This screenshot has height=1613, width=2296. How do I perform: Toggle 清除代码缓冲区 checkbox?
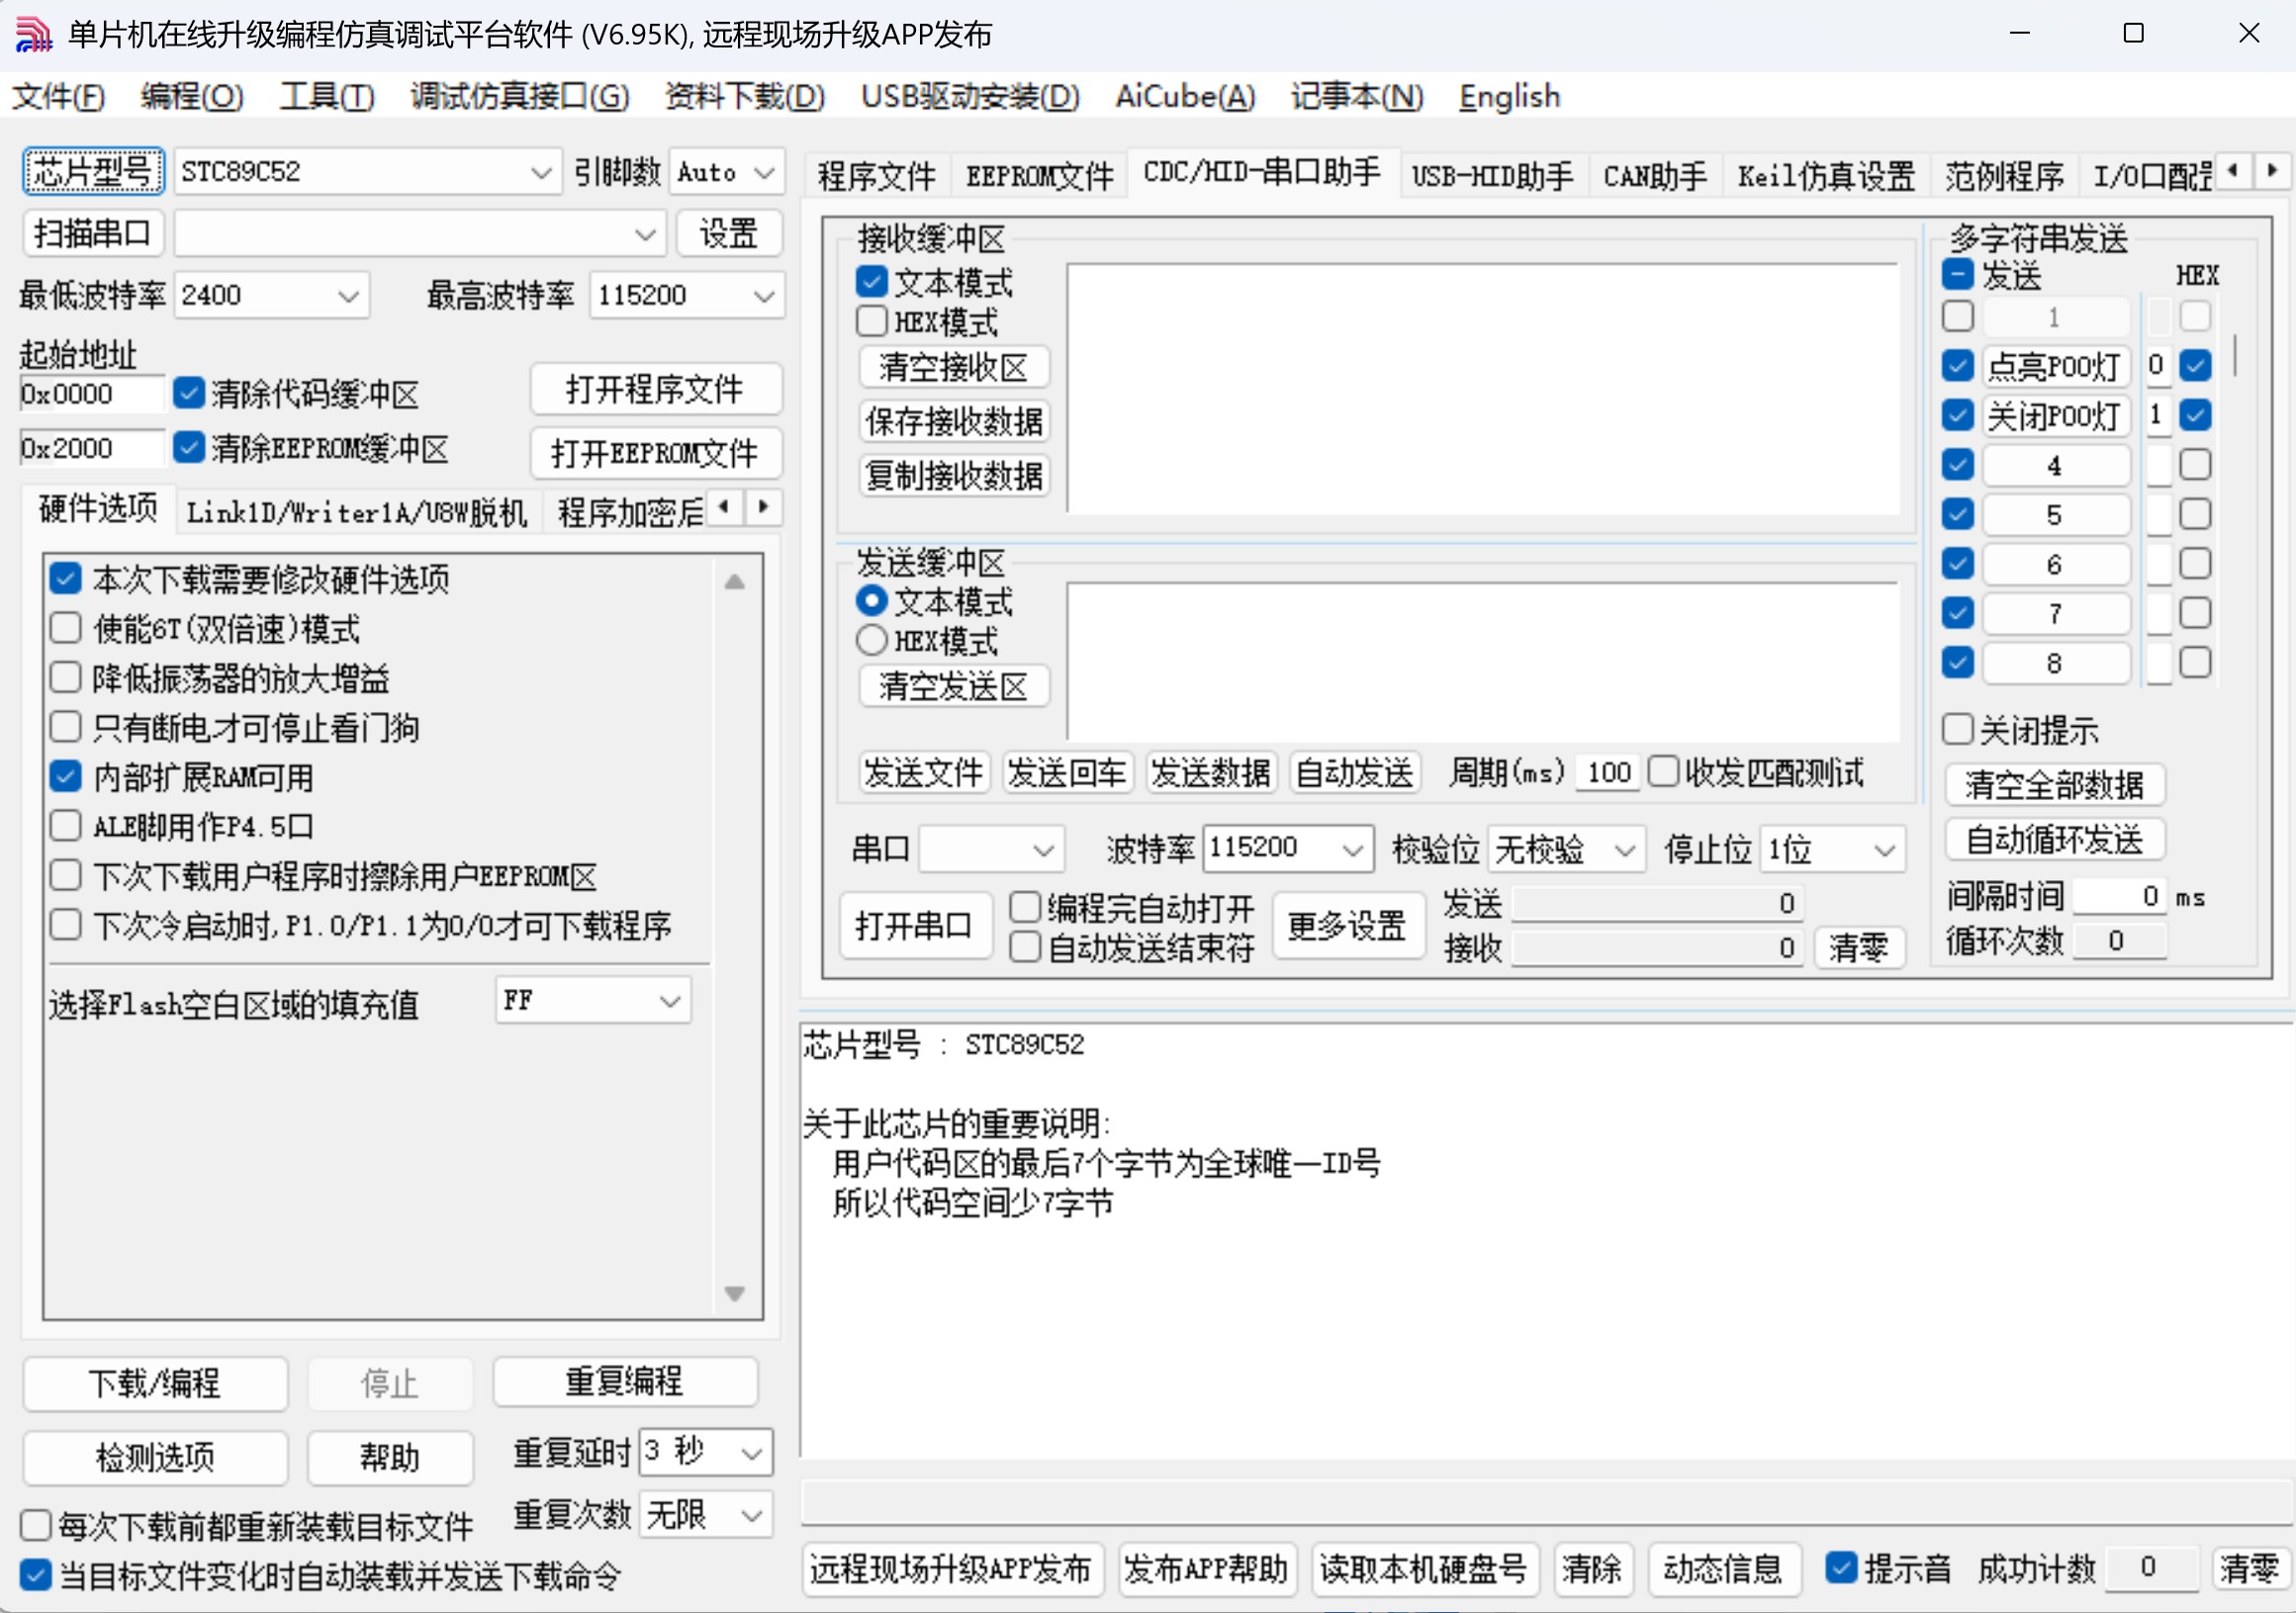click(189, 393)
